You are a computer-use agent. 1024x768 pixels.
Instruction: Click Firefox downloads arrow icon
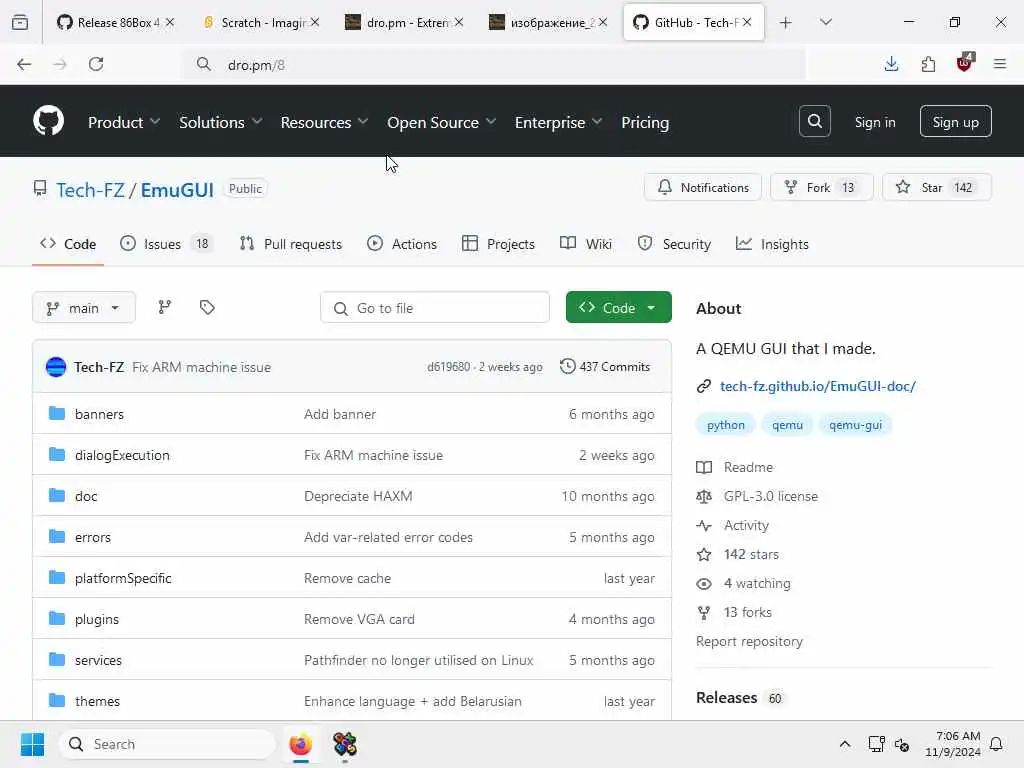pyautogui.click(x=891, y=64)
